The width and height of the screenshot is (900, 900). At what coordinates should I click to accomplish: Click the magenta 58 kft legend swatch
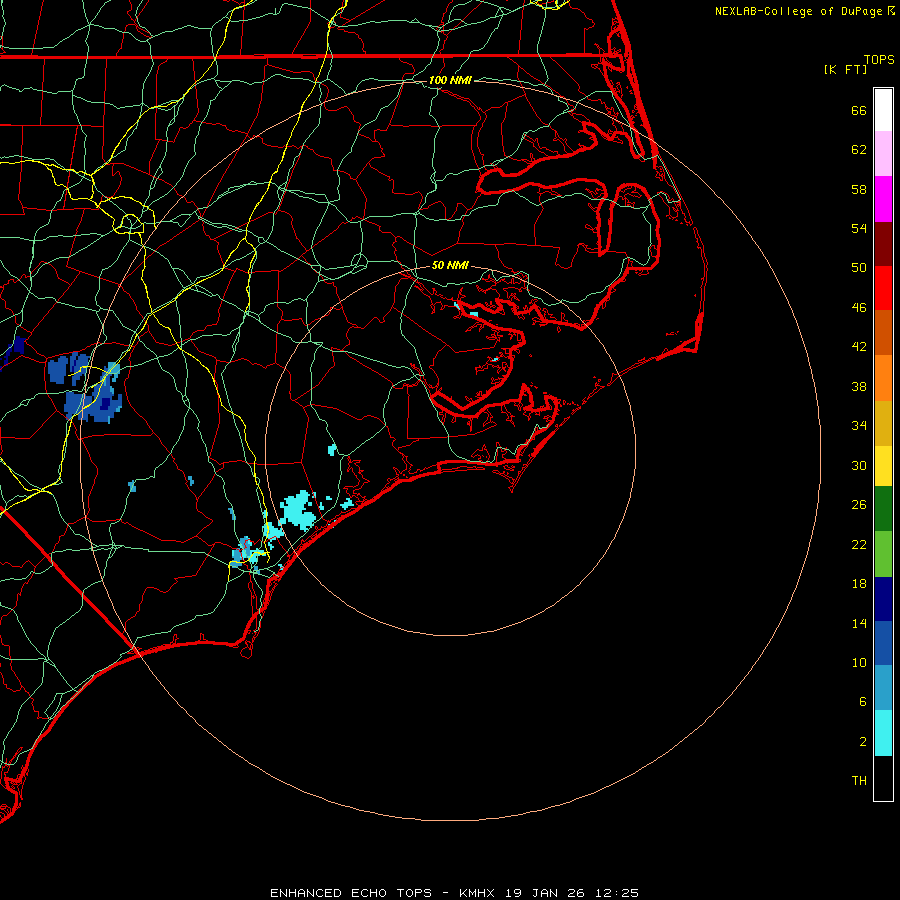pyautogui.click(x=883, y=199)
